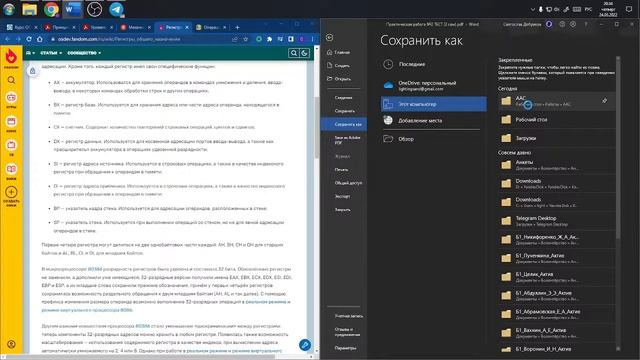Click Обзор to browse folders
Image resolution: width=640 pixels, height=360 pixels.
(x=433, y=139)
